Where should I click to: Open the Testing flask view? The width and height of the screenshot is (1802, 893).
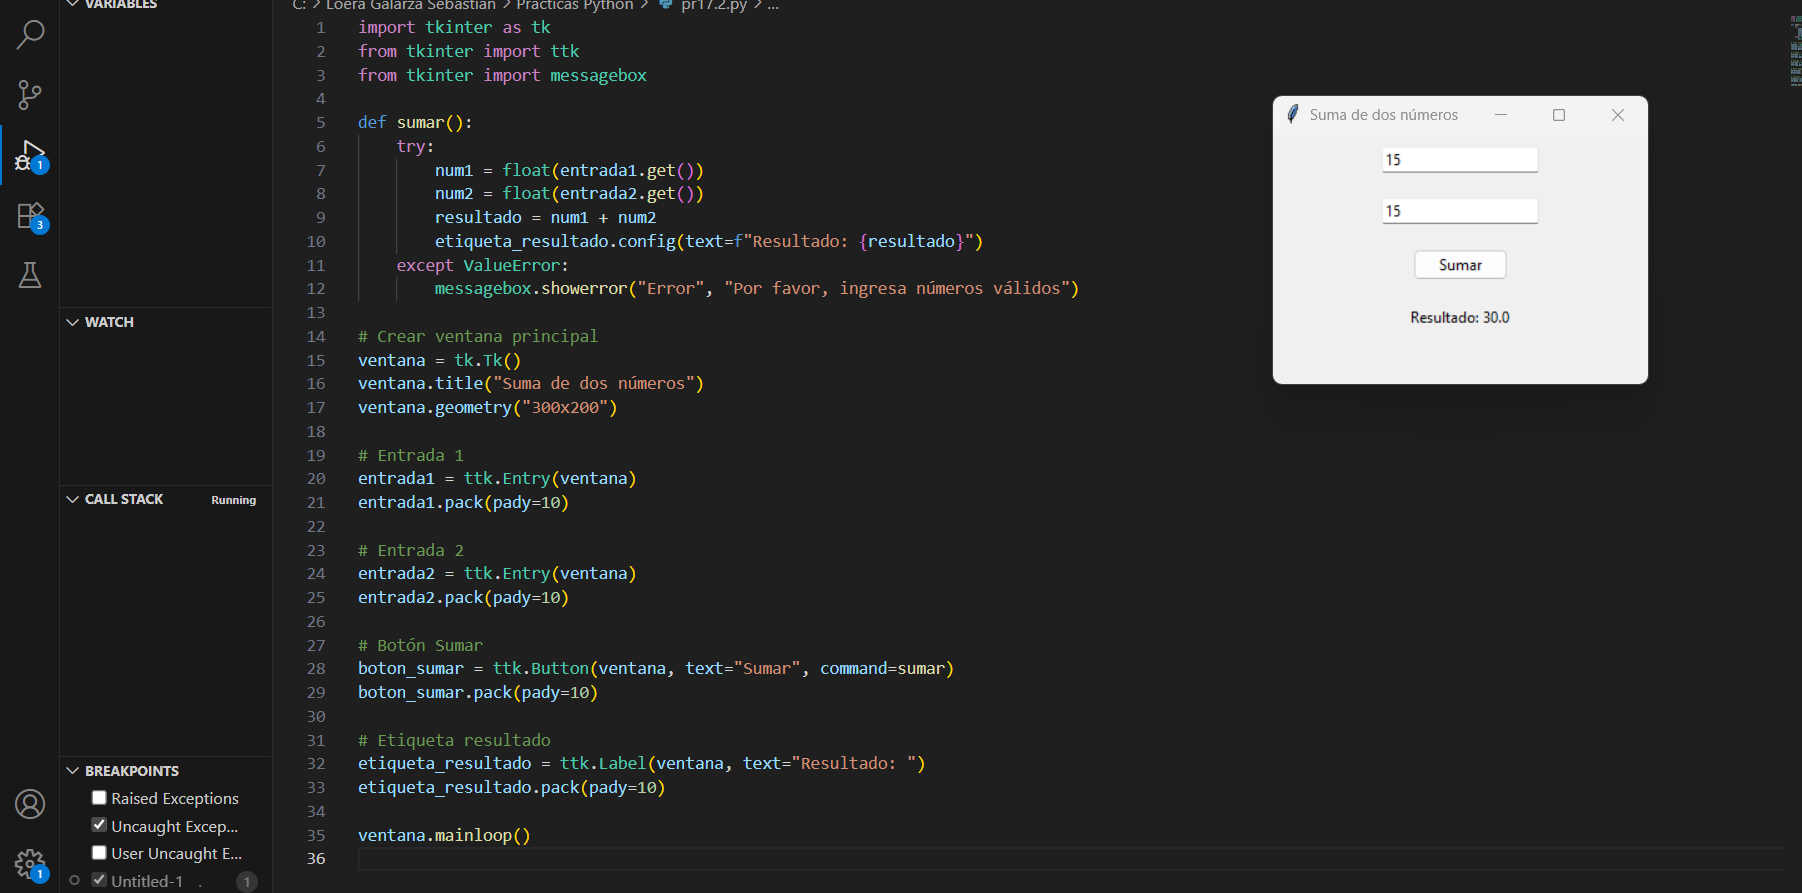click(30, 275)
